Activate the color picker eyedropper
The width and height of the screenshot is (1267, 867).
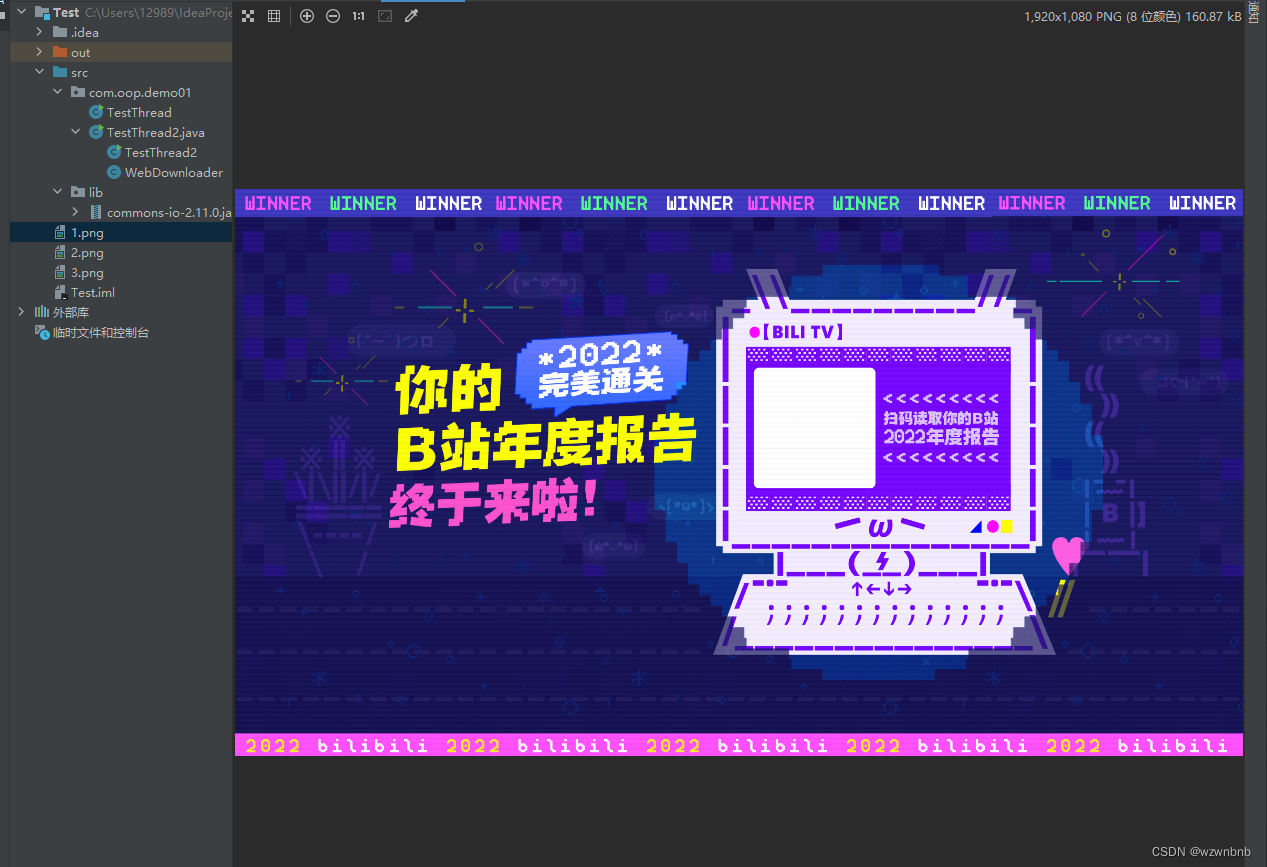pos(411,16)
